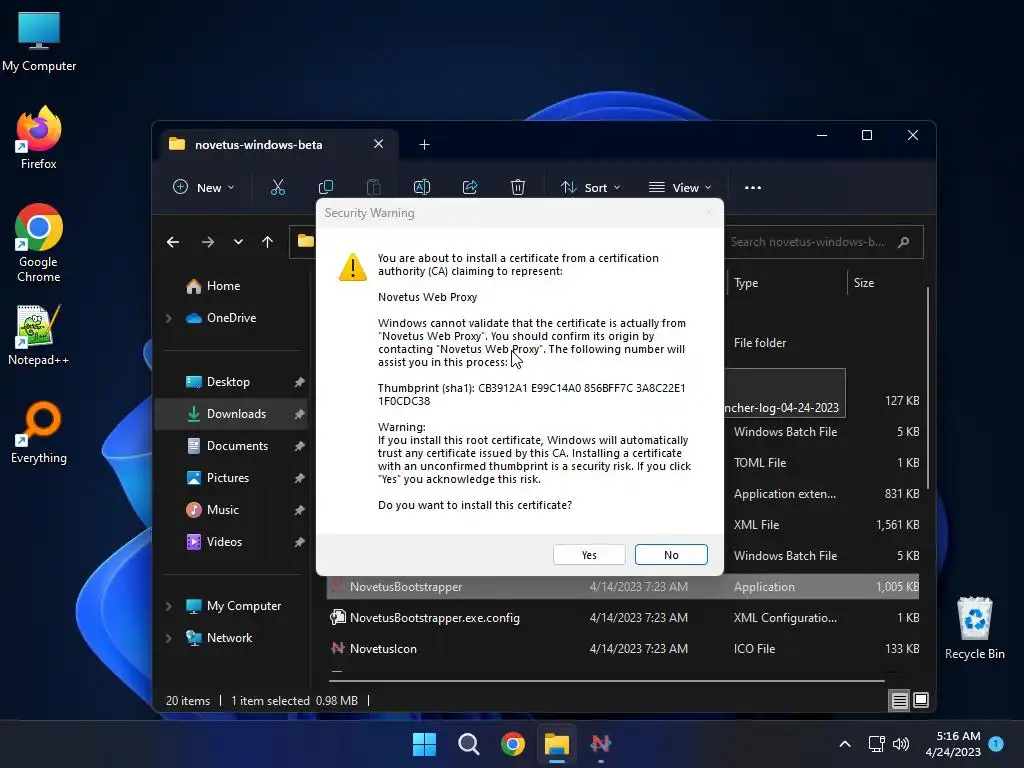Click the New button in Explorer toolbar
Viewport: 1024px width, 768px height.
pos(203,187)
